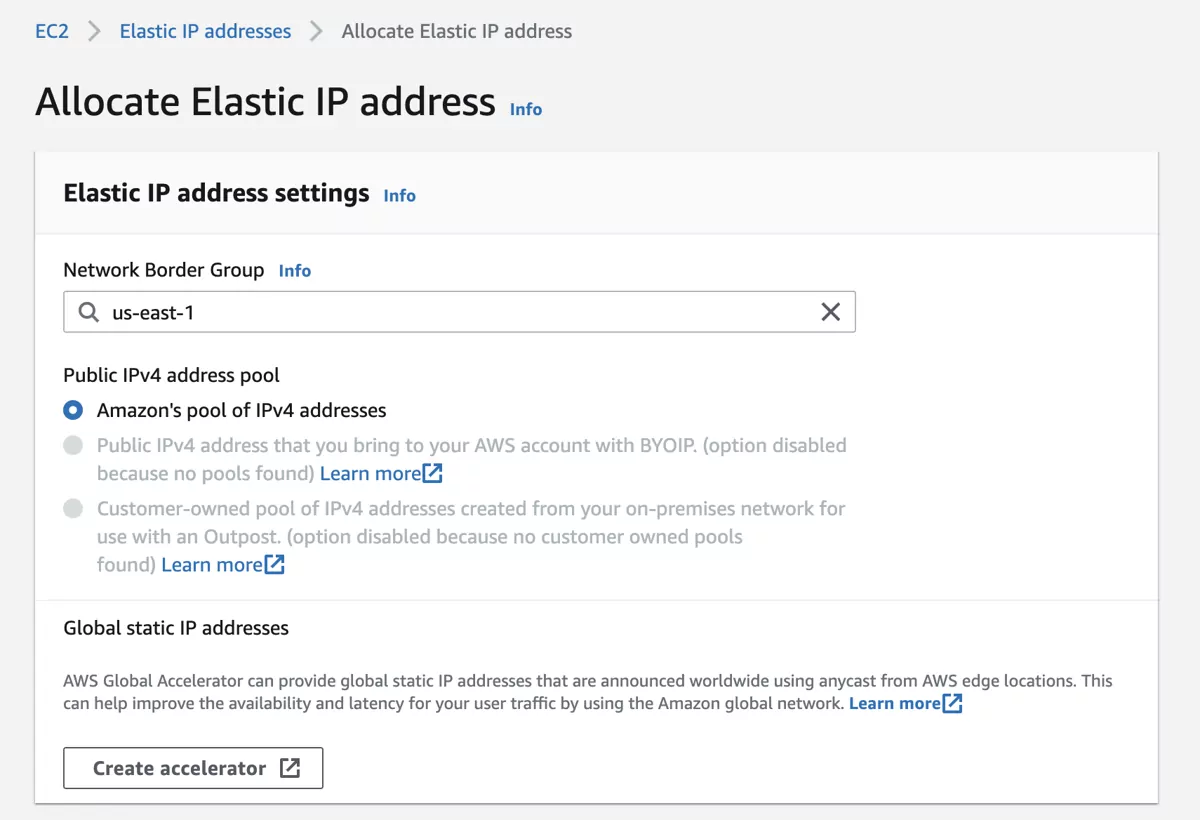
Task: Select the customer-owned pool of IPv4 addresses option
Action: [x=73, y=508]
